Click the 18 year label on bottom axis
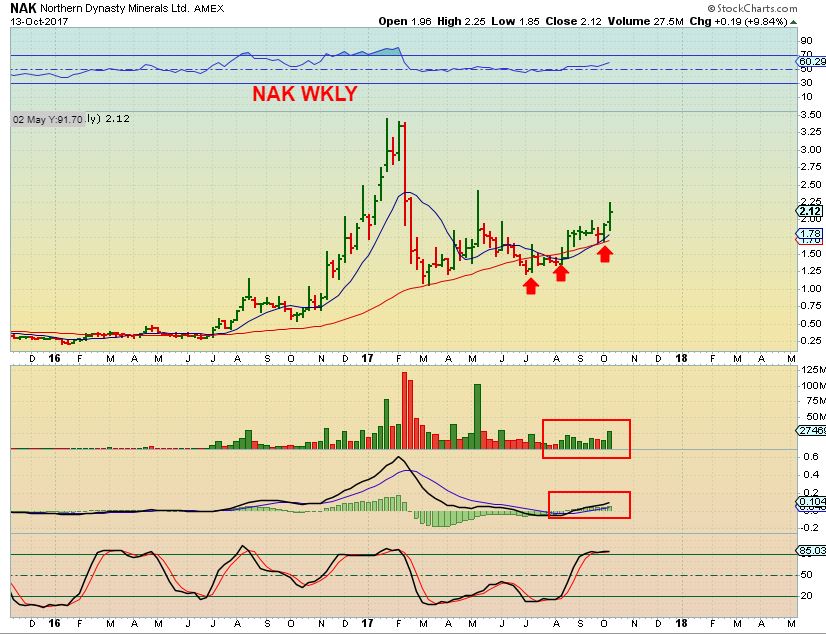 click(681, 623)
